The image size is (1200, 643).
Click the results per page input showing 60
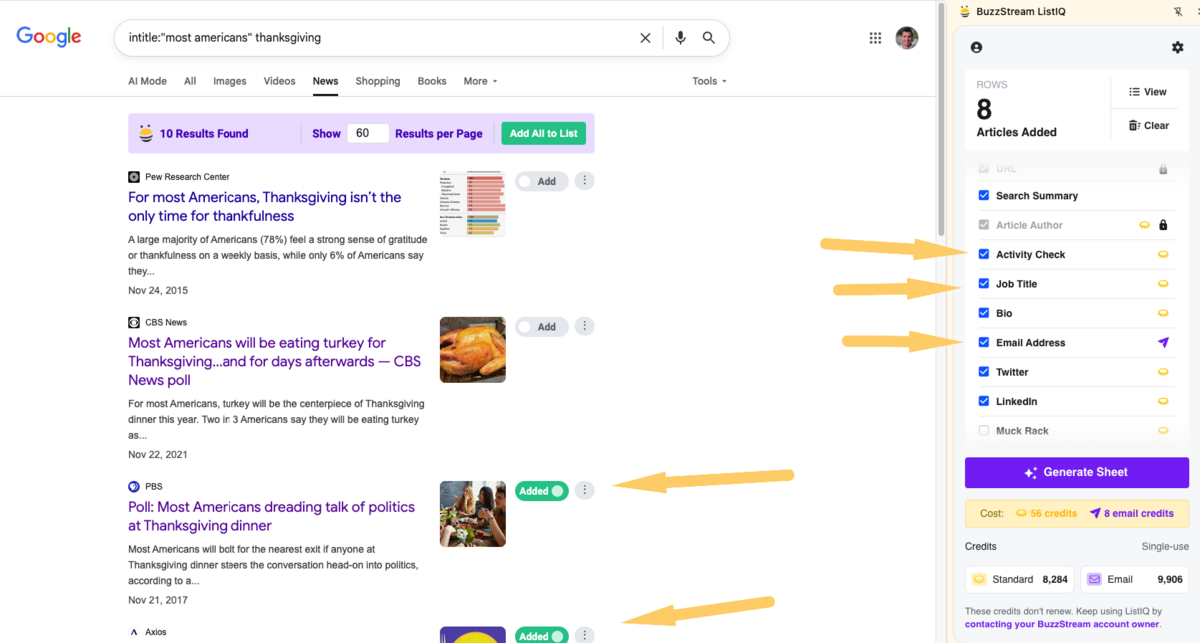pyautogui.click(x=368, y=132)
